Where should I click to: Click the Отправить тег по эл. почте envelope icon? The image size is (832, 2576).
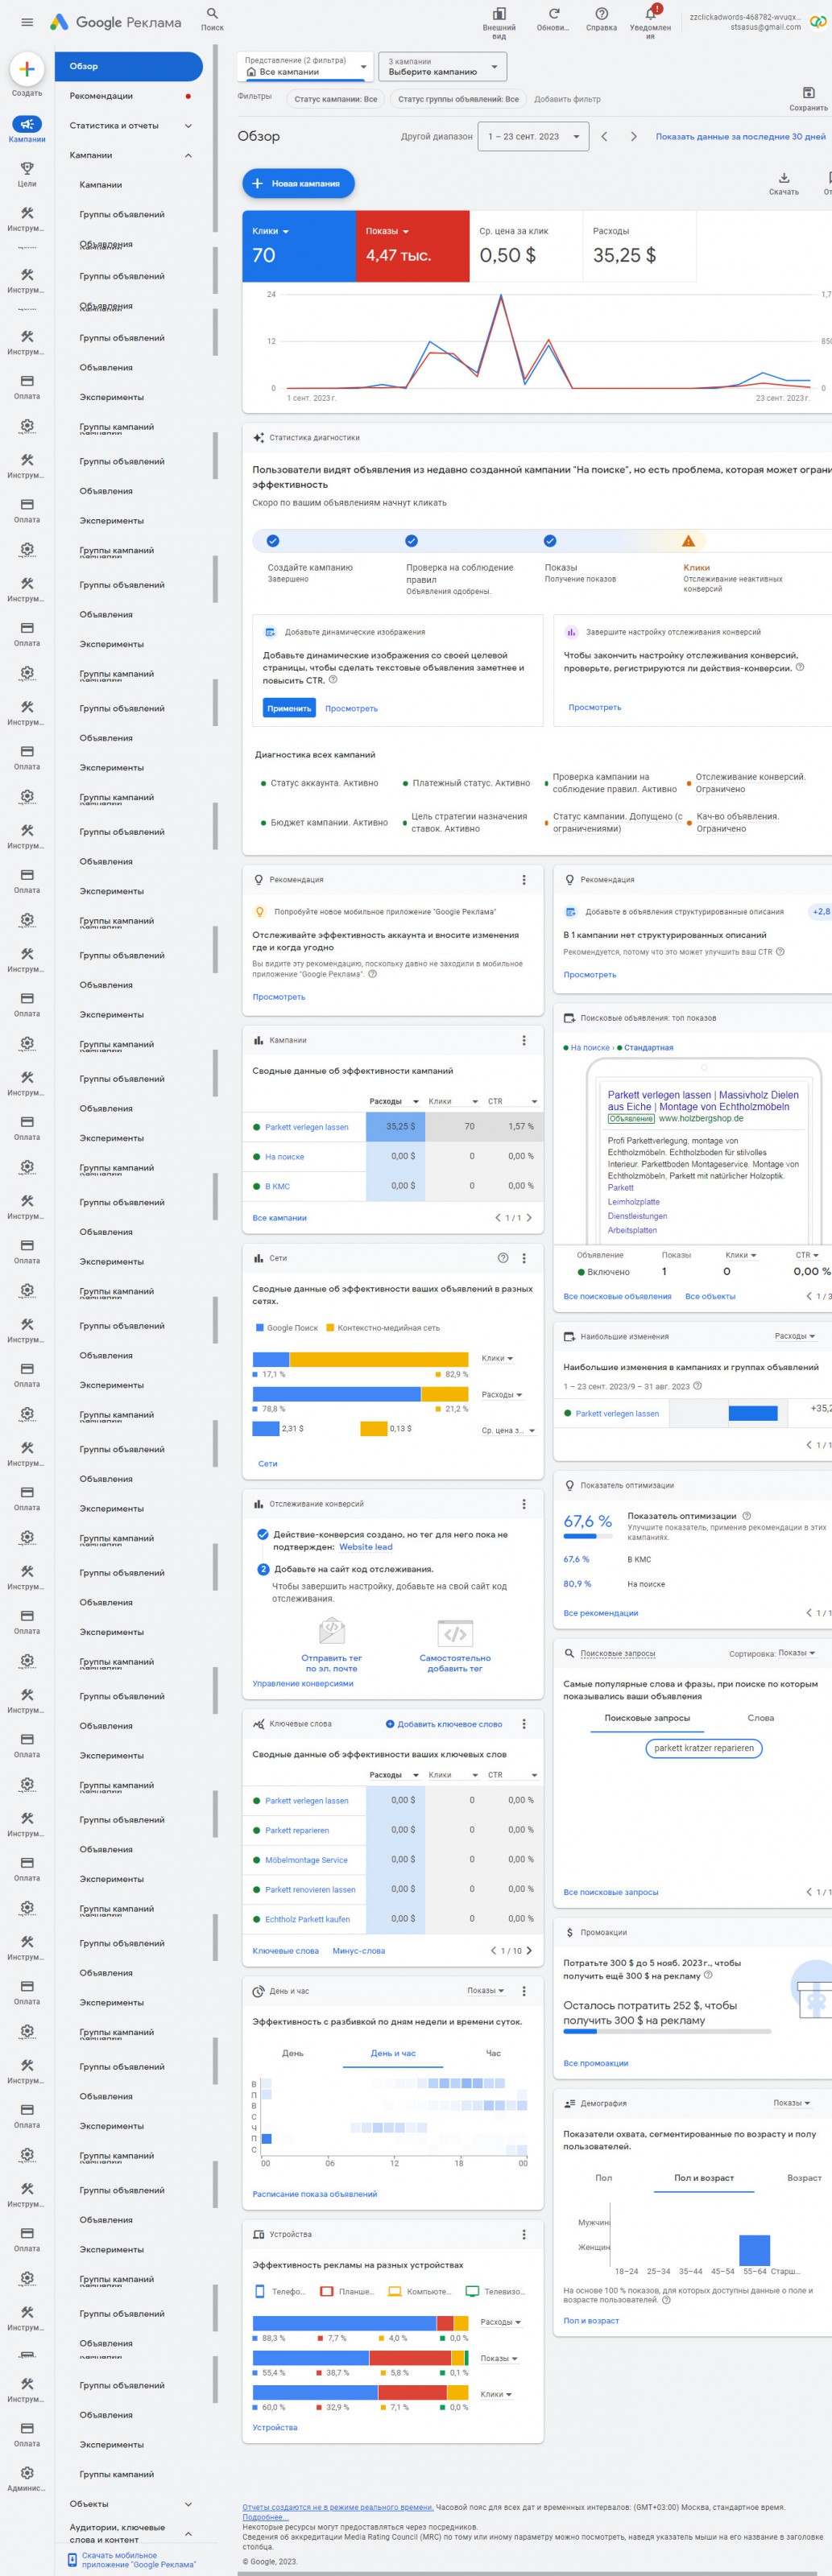[x=332, y=1631]
